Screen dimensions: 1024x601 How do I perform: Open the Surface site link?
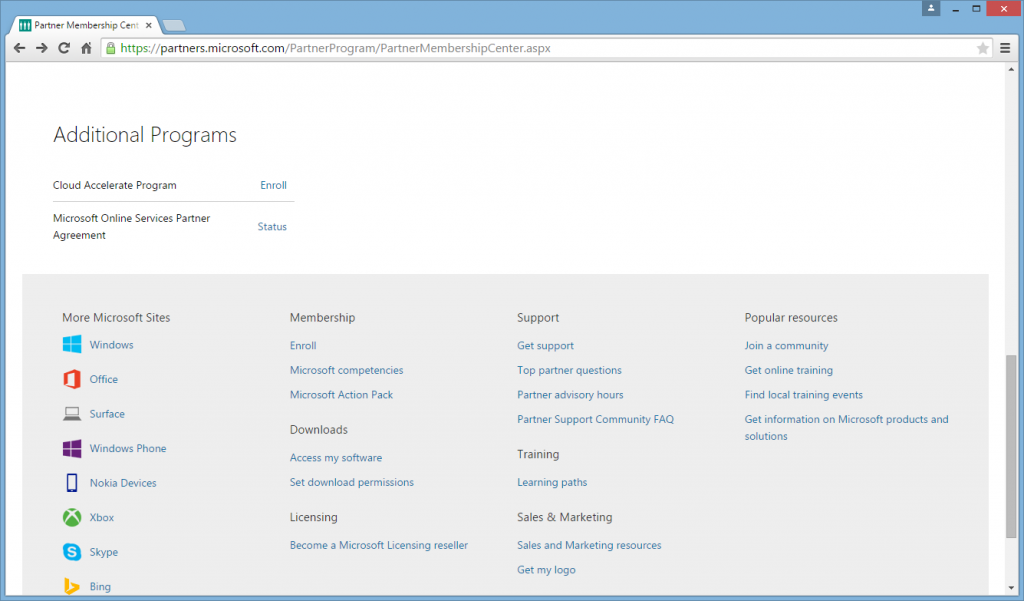pos(107,414)
